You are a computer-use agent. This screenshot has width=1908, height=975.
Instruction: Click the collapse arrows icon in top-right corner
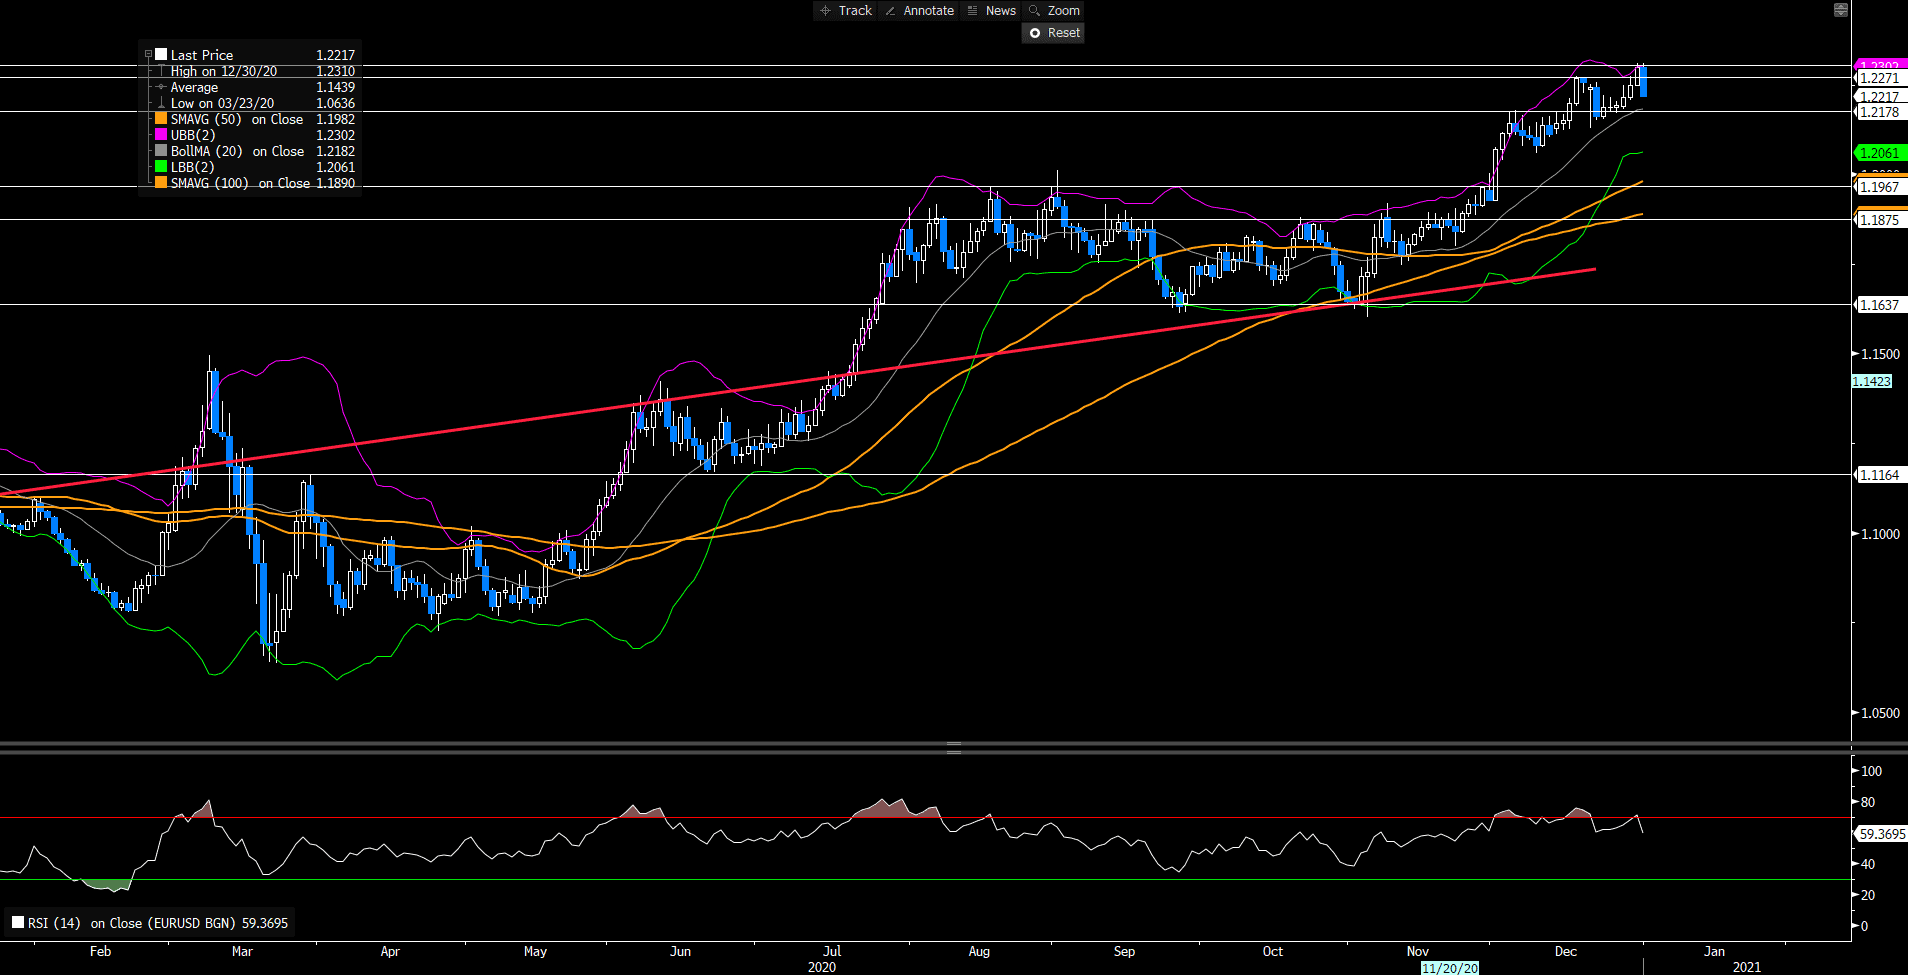1840,10
